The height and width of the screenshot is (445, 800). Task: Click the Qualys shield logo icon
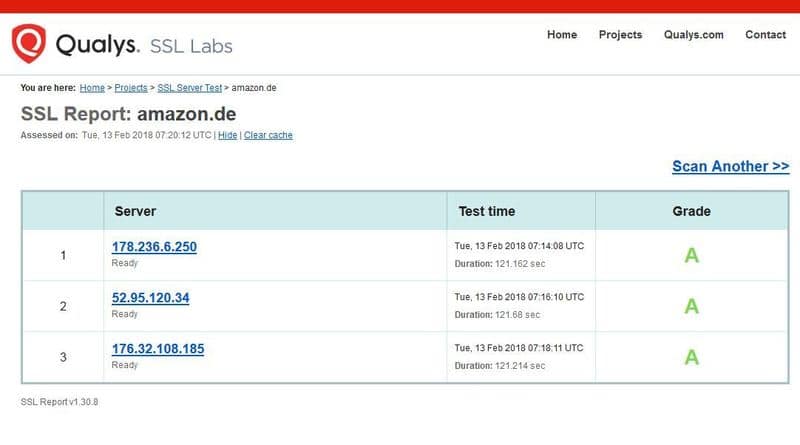click(29, 43)
